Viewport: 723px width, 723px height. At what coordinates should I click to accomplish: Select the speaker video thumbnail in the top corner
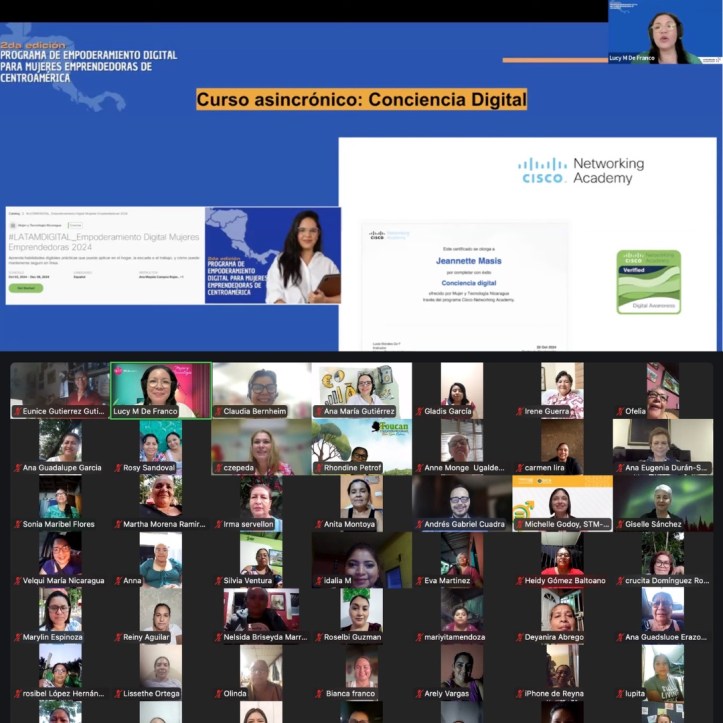[665, 32]
